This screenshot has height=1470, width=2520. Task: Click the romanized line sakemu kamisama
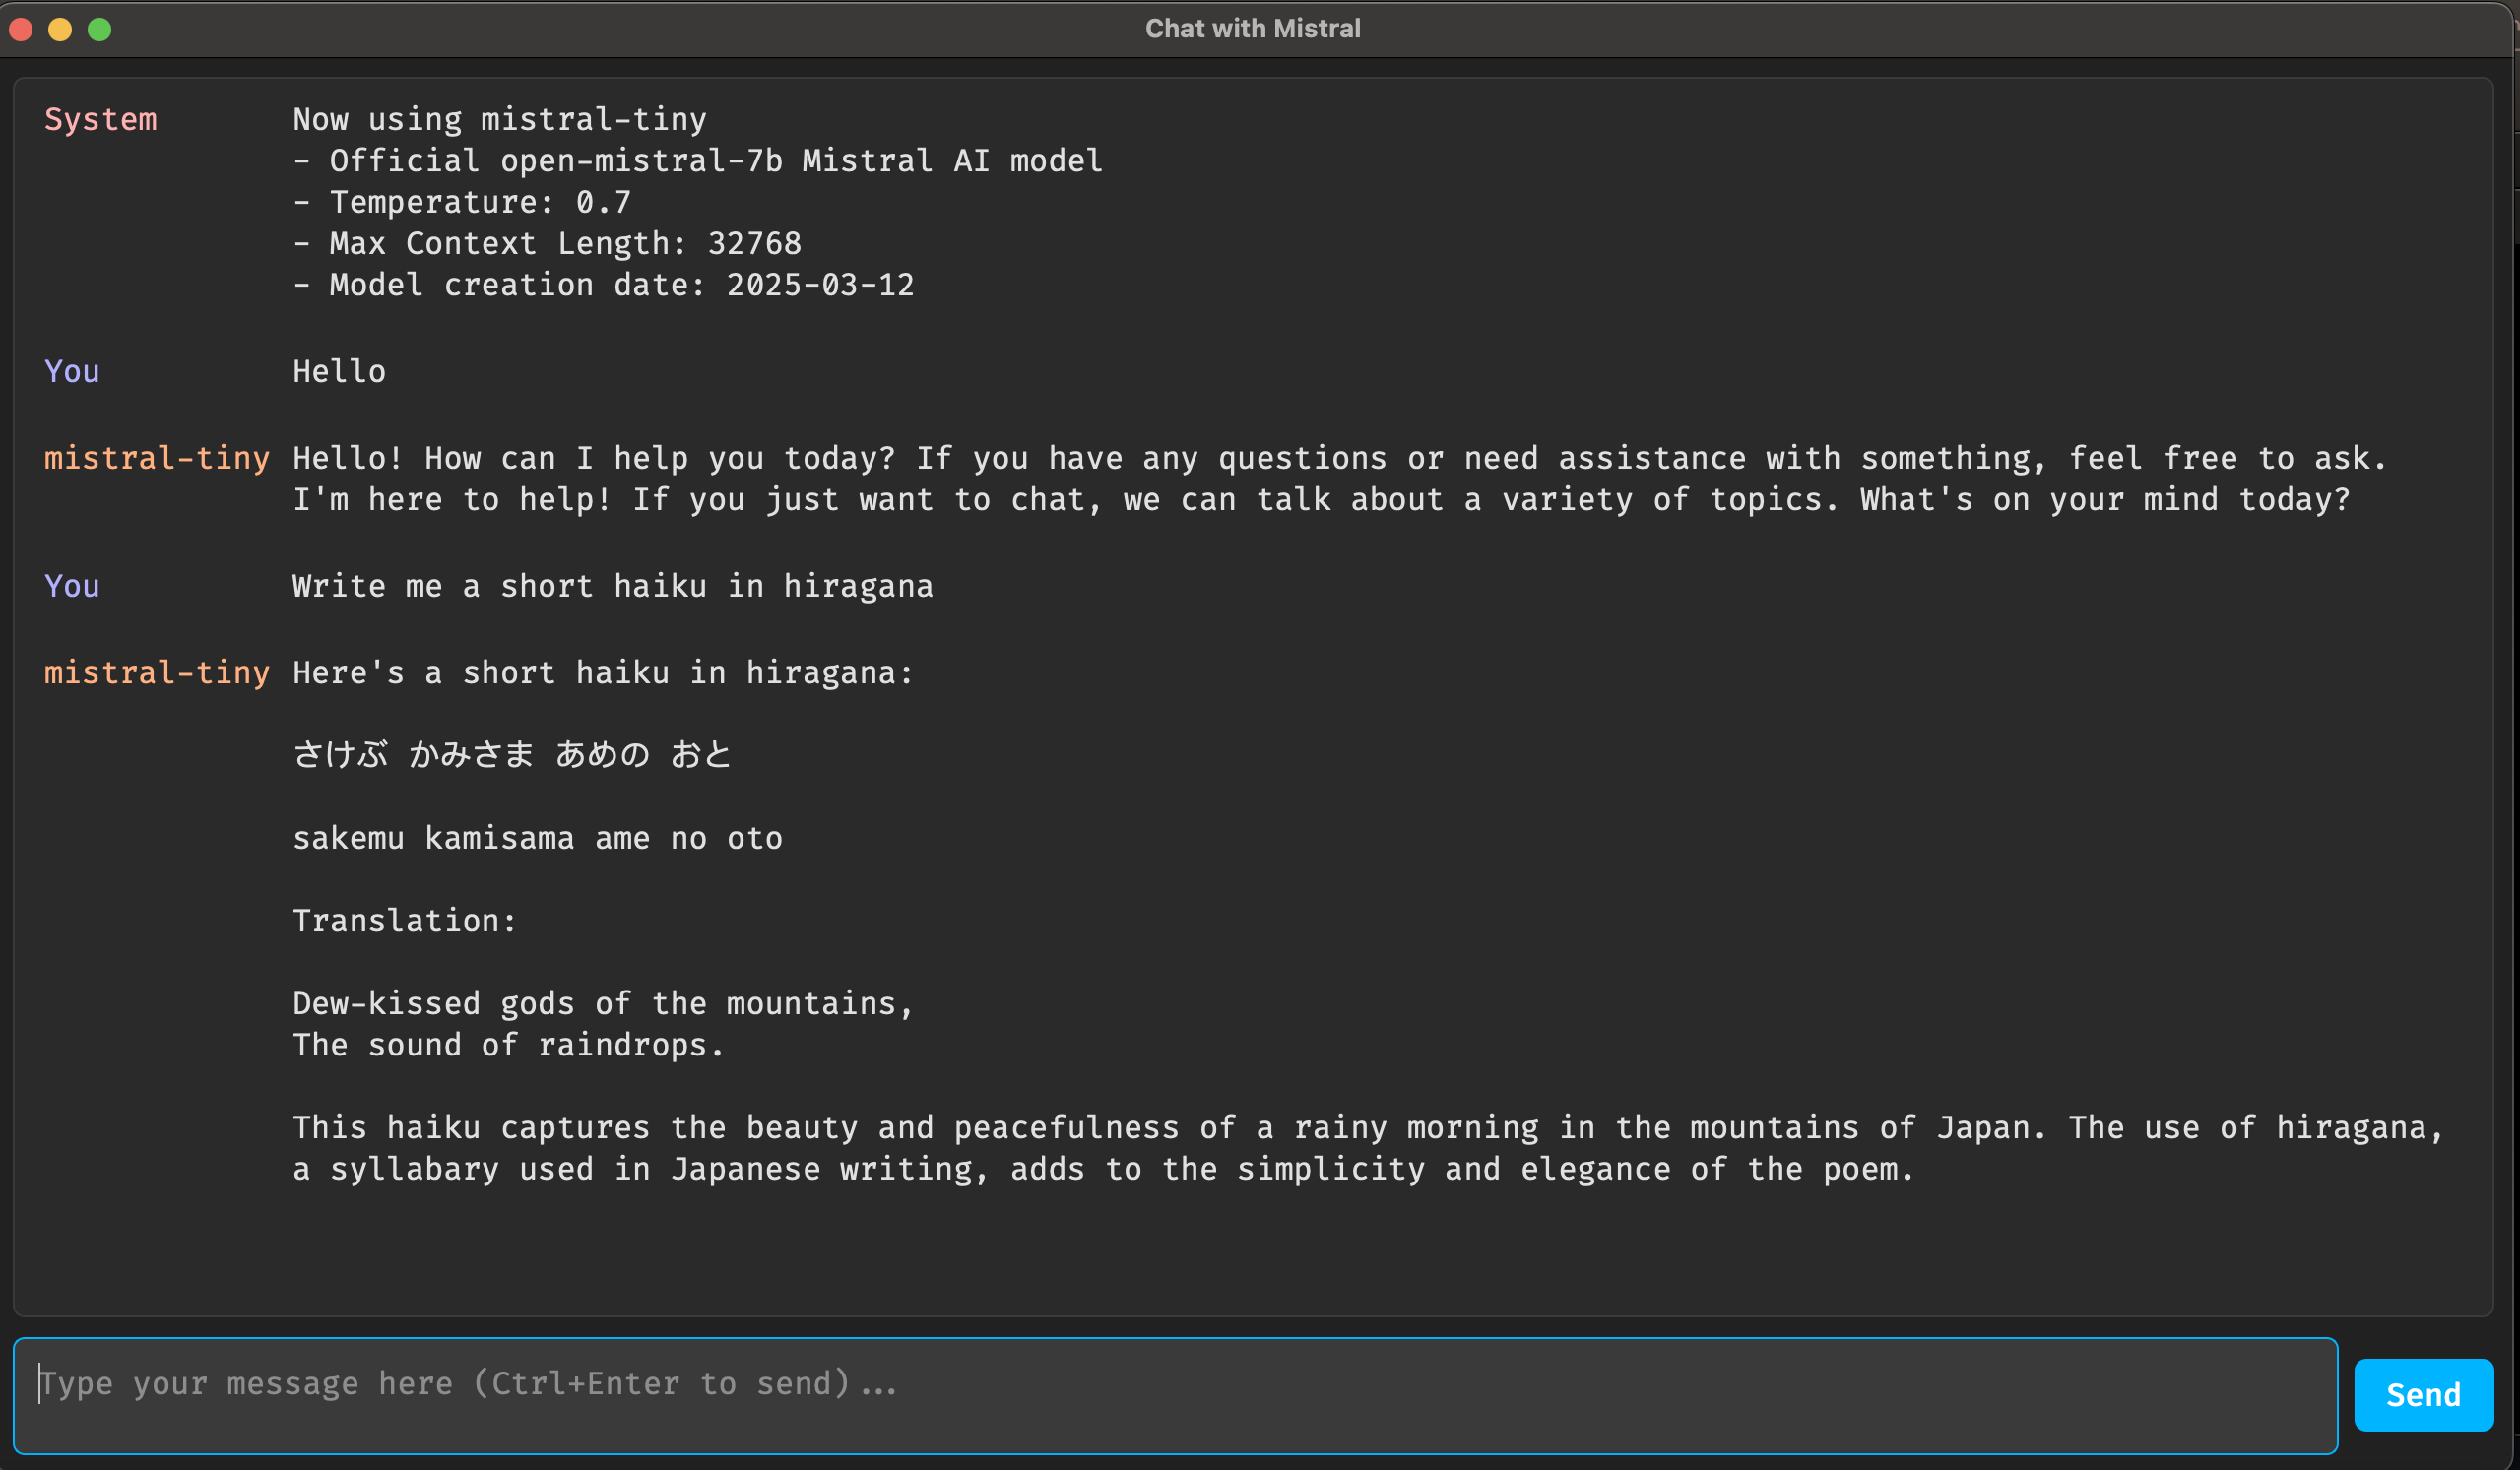537,837
